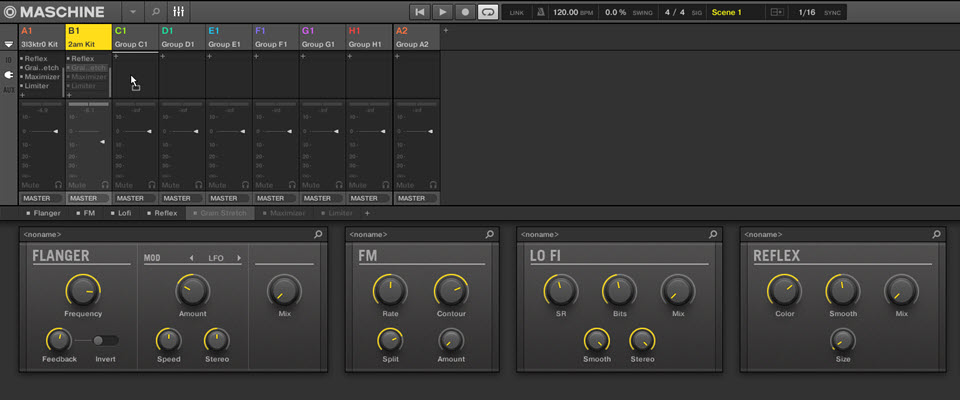Add a new group with the plus after A2
The height and width of the screenshot is (400, 960).
pyautogui.click(x=446, y=30)
